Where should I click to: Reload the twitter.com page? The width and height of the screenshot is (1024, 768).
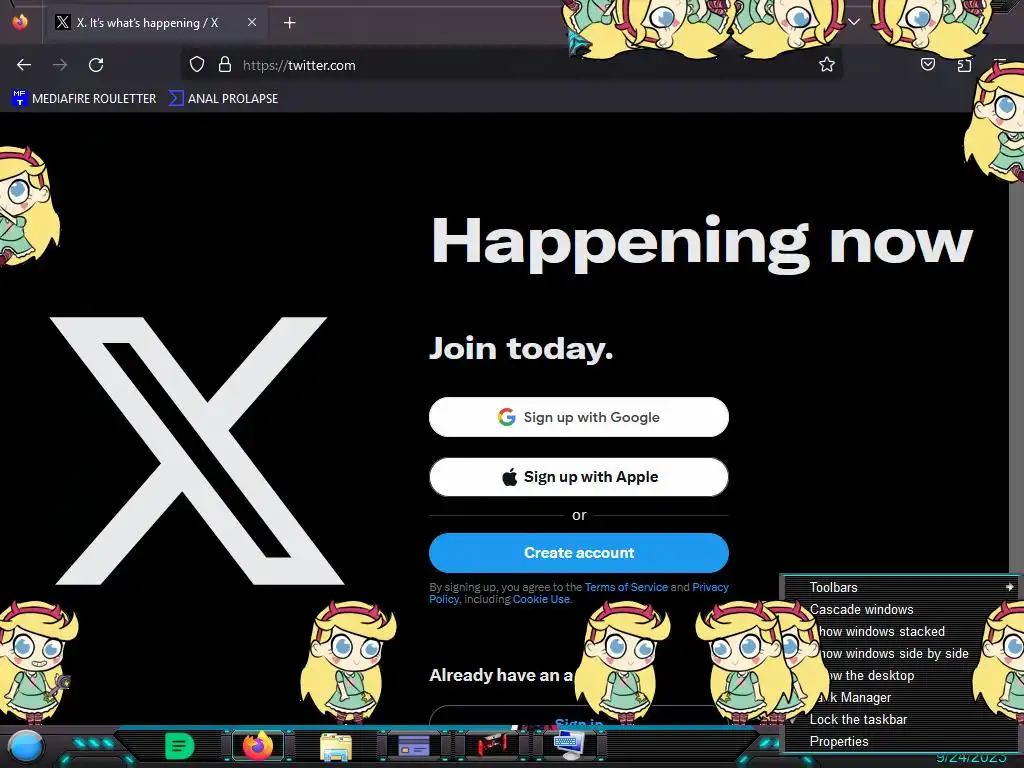96,65
